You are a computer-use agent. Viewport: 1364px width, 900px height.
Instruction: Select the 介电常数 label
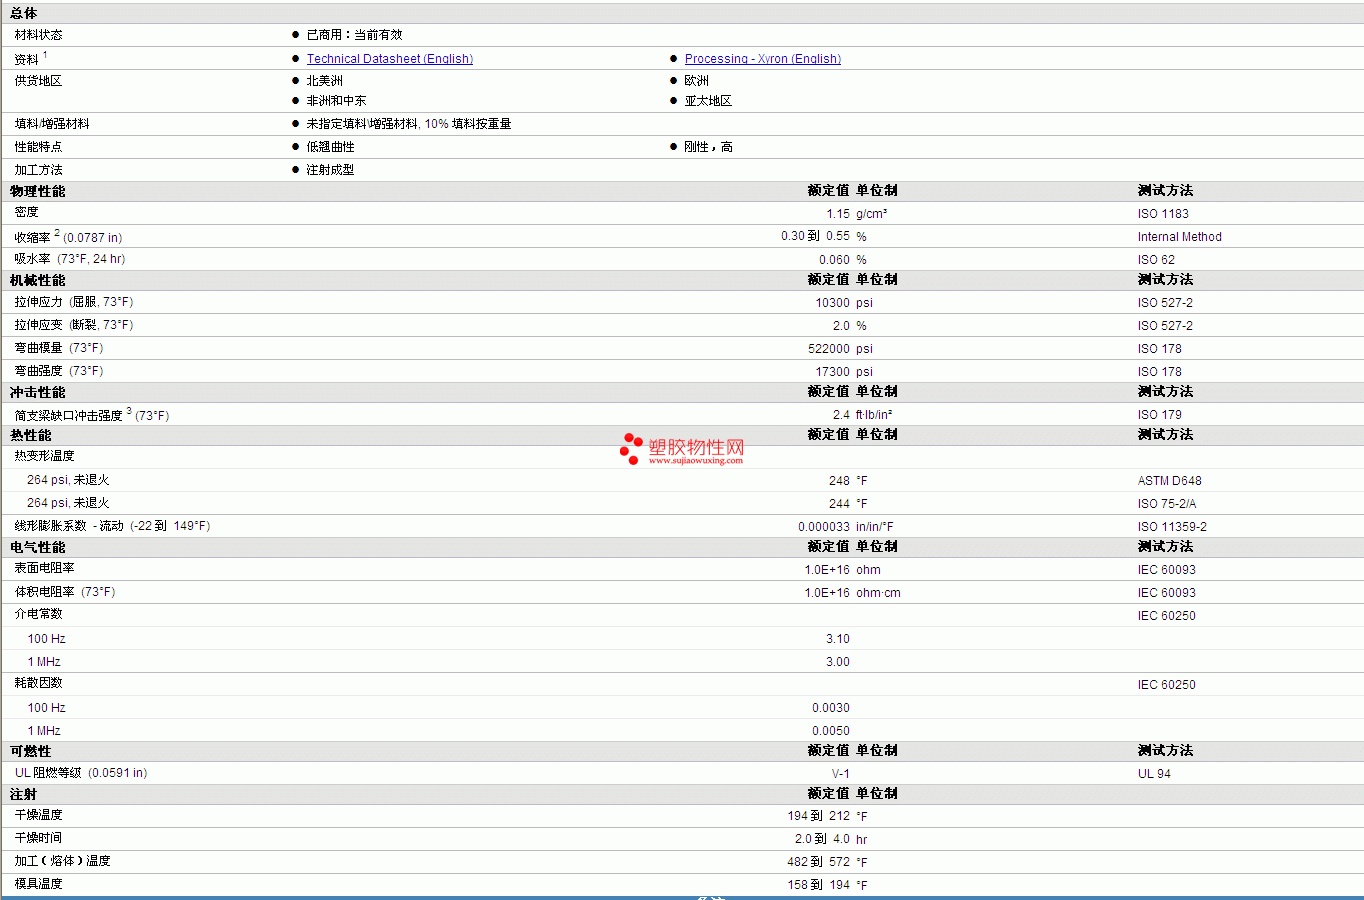tap(39, 614)
